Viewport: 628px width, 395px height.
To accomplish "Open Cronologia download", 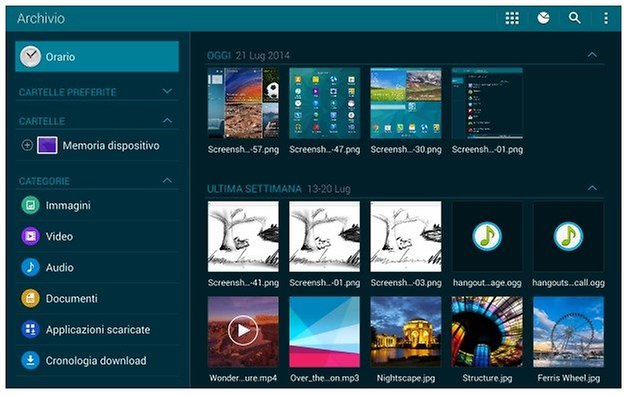I will (98, 361).
